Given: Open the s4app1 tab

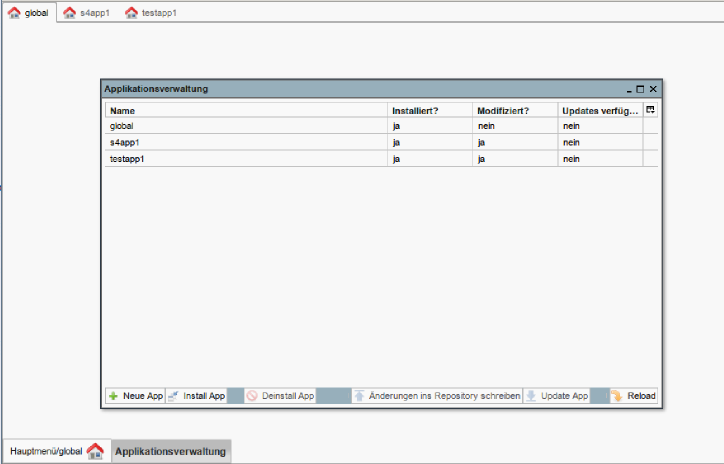Looking at the screenshot, I should click(87, 12).
